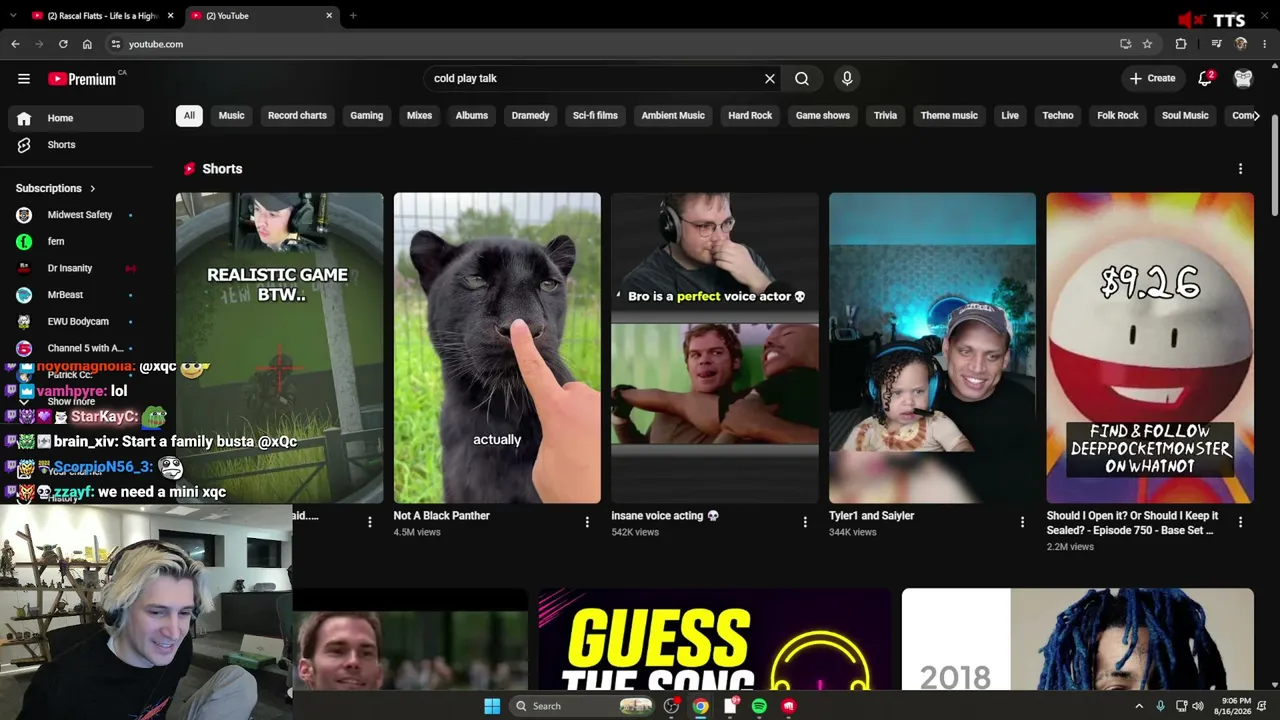1280x720 pixels.
Task: Bookmark this page with the star
Action: 1147,44
